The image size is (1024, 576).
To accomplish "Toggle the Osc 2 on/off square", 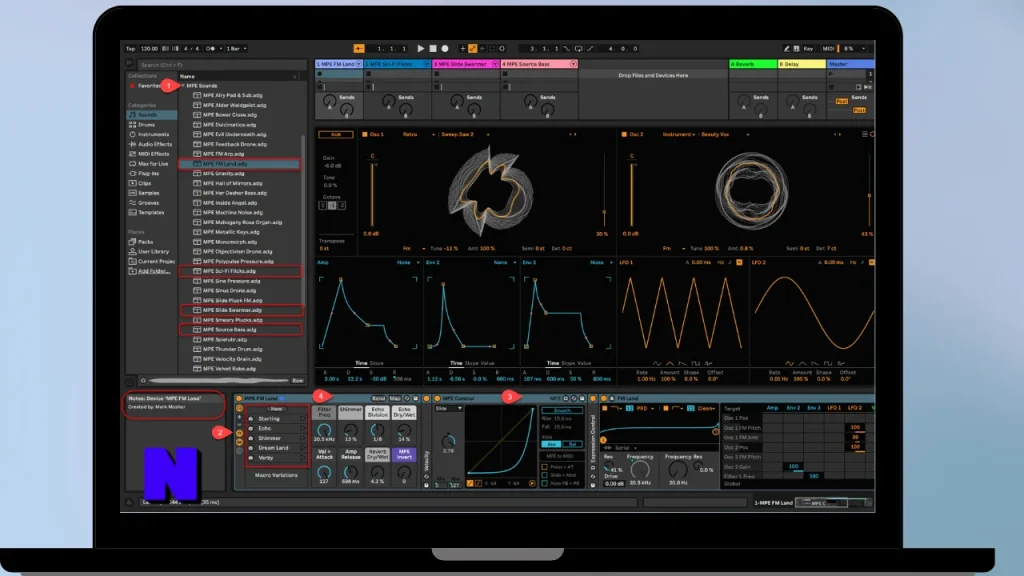I will pyautogui.click(x=624, y=135).
